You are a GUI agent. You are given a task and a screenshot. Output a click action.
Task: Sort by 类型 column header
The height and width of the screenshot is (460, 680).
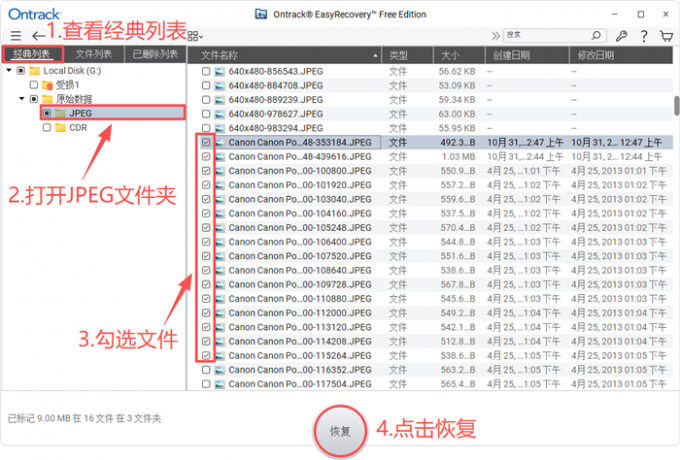(x=407, y=55)
